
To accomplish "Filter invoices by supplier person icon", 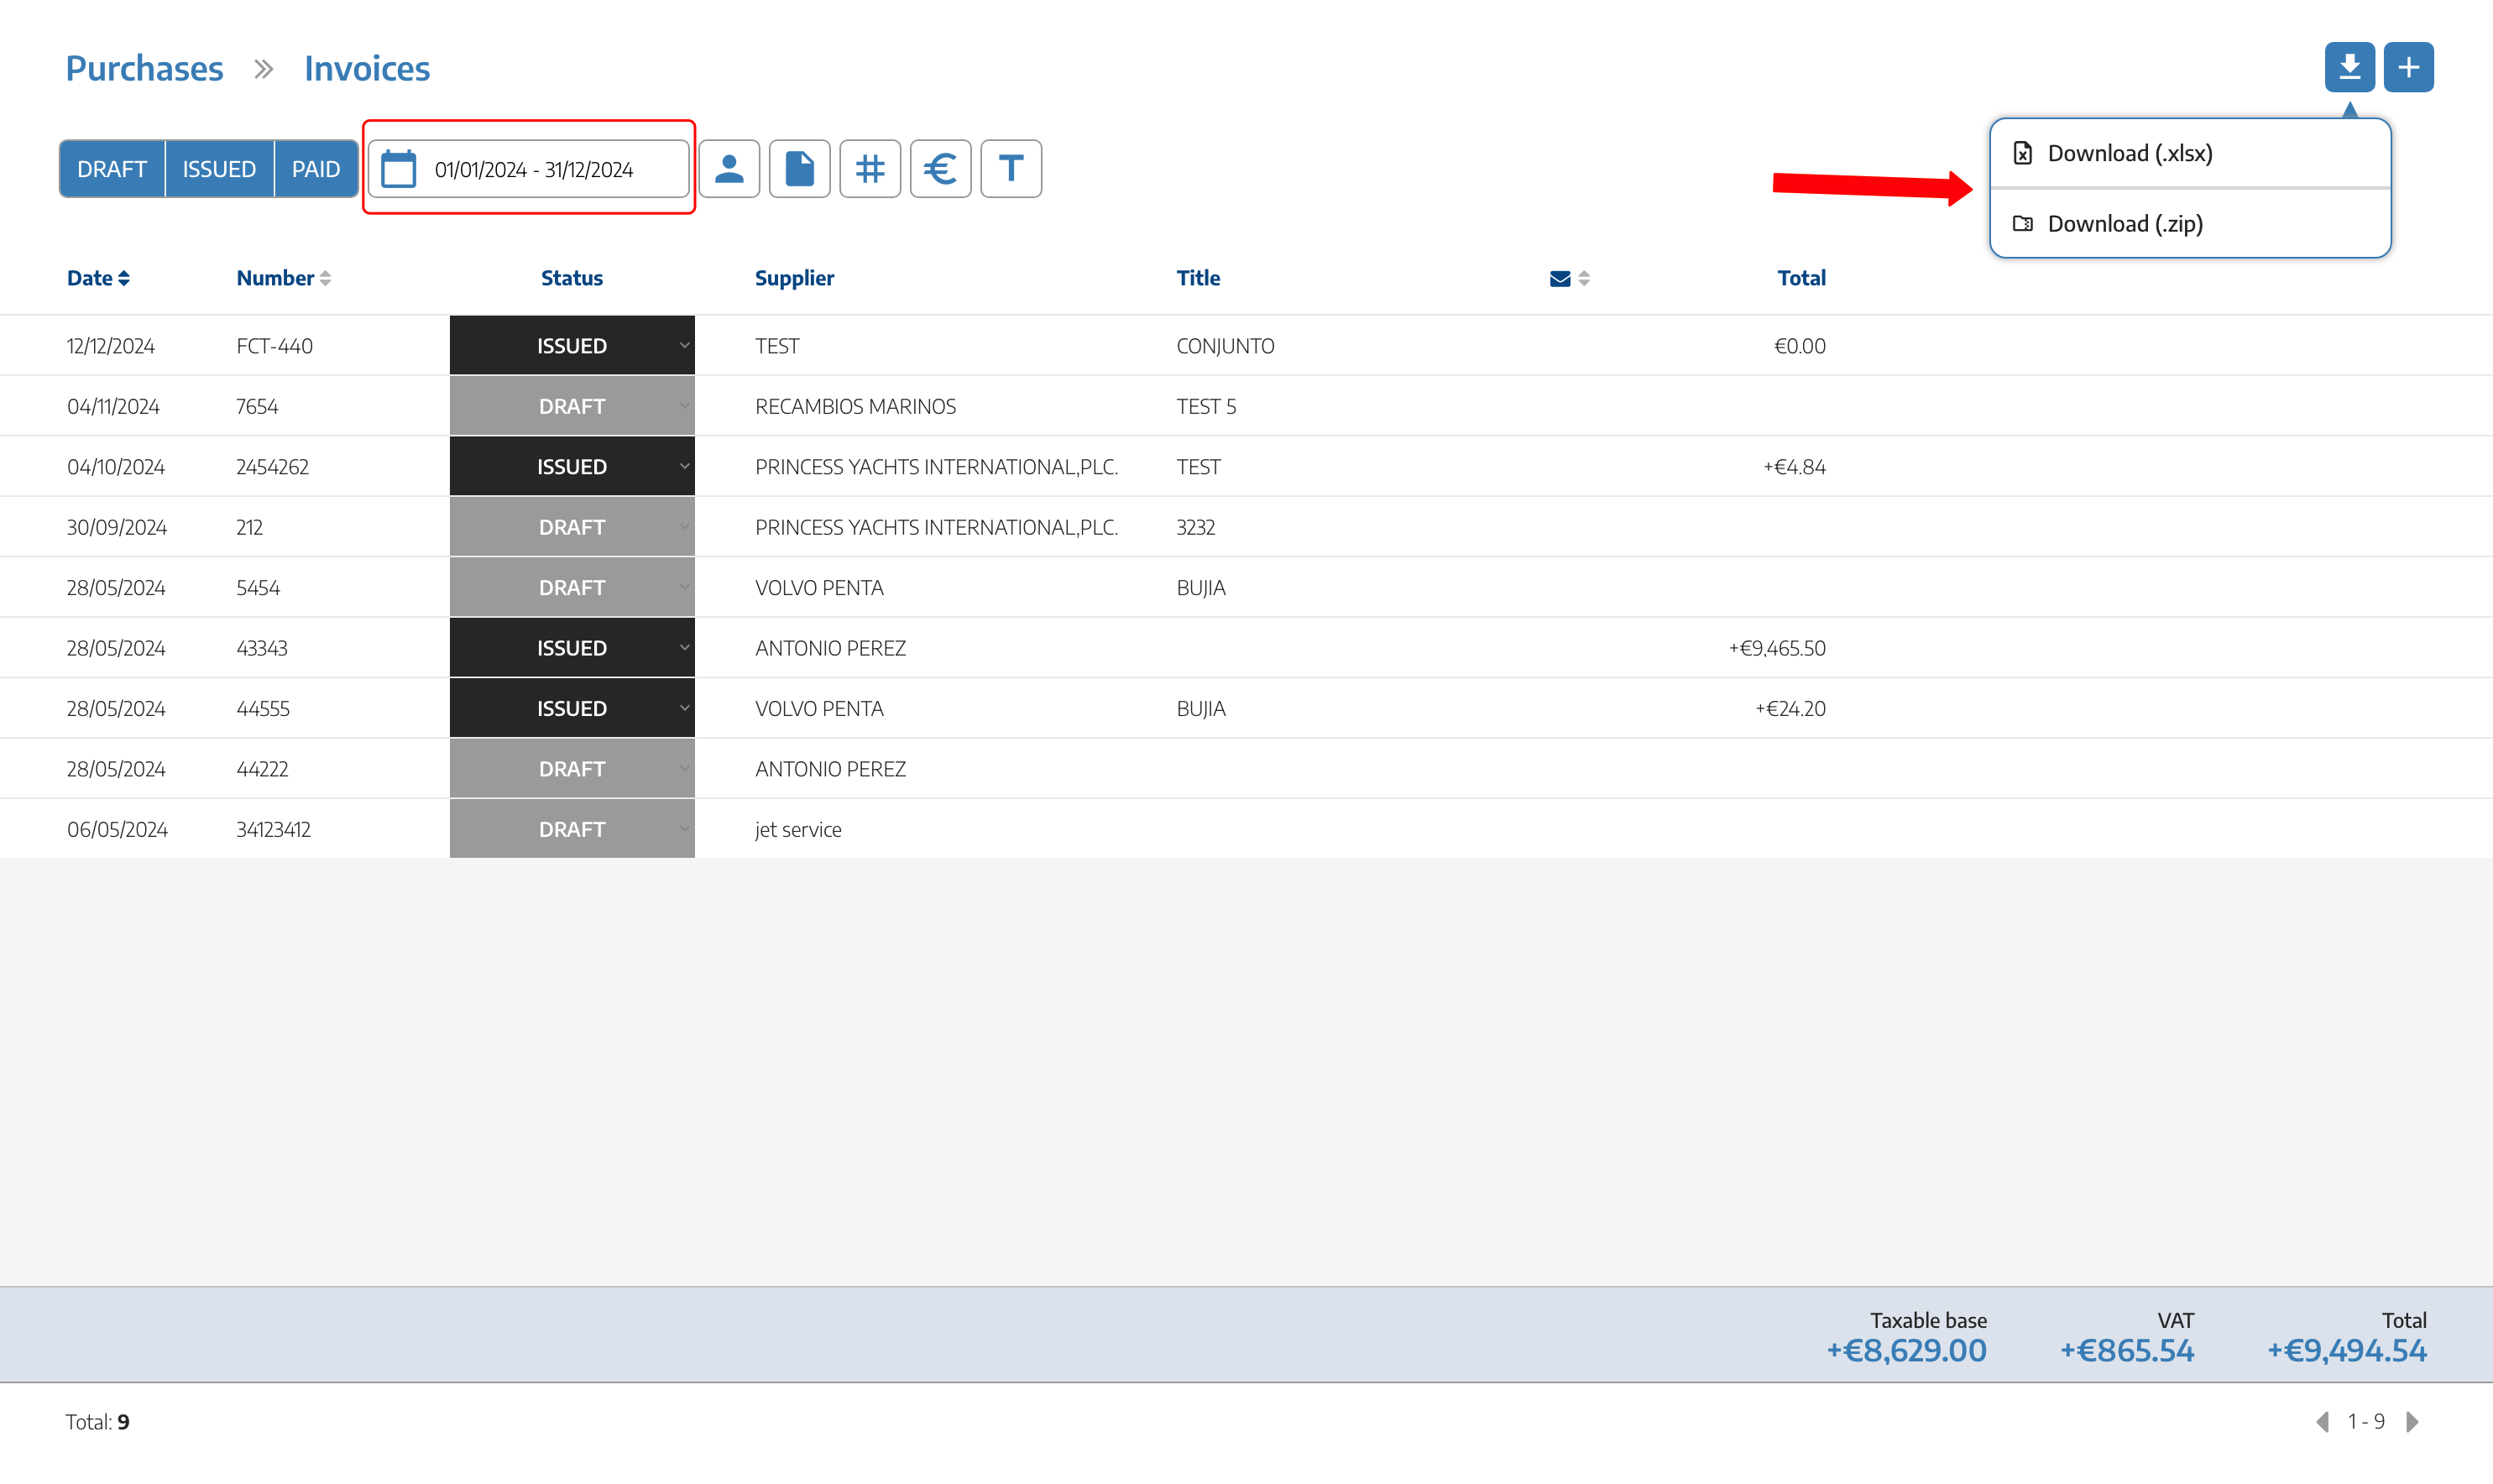I will click(729, 169).
